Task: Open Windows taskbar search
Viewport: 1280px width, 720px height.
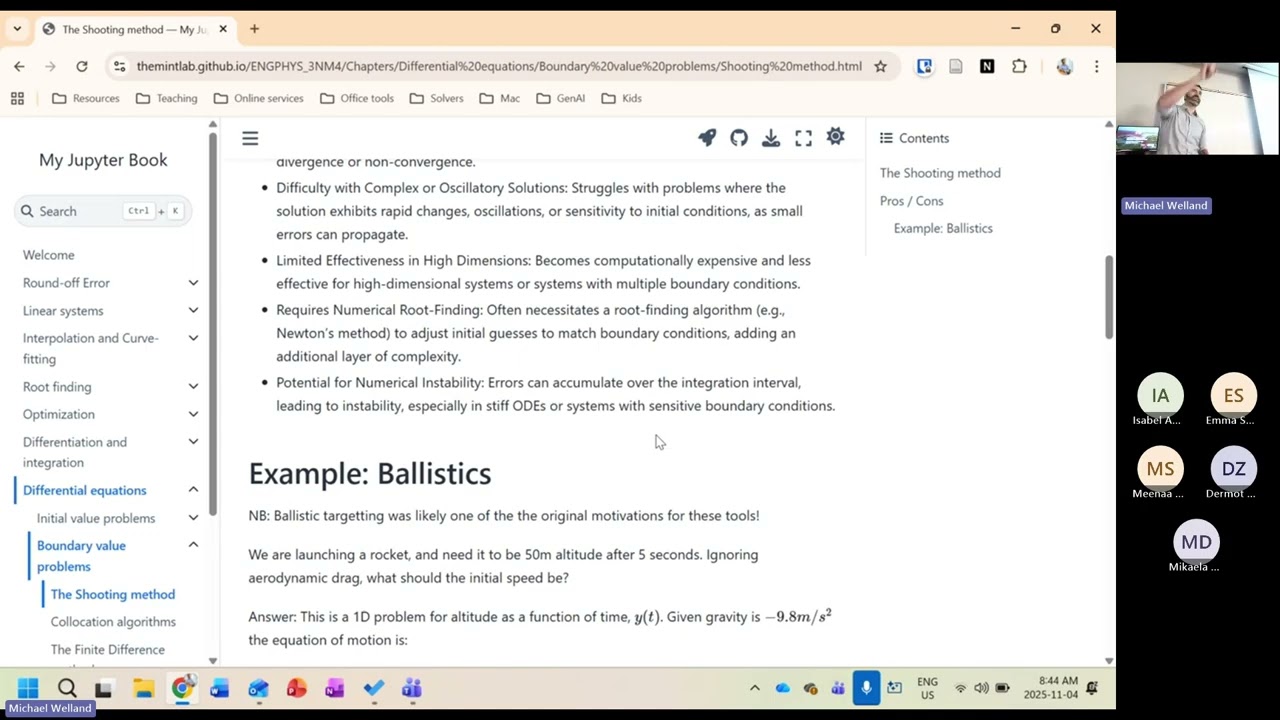Action: (67, 688)
